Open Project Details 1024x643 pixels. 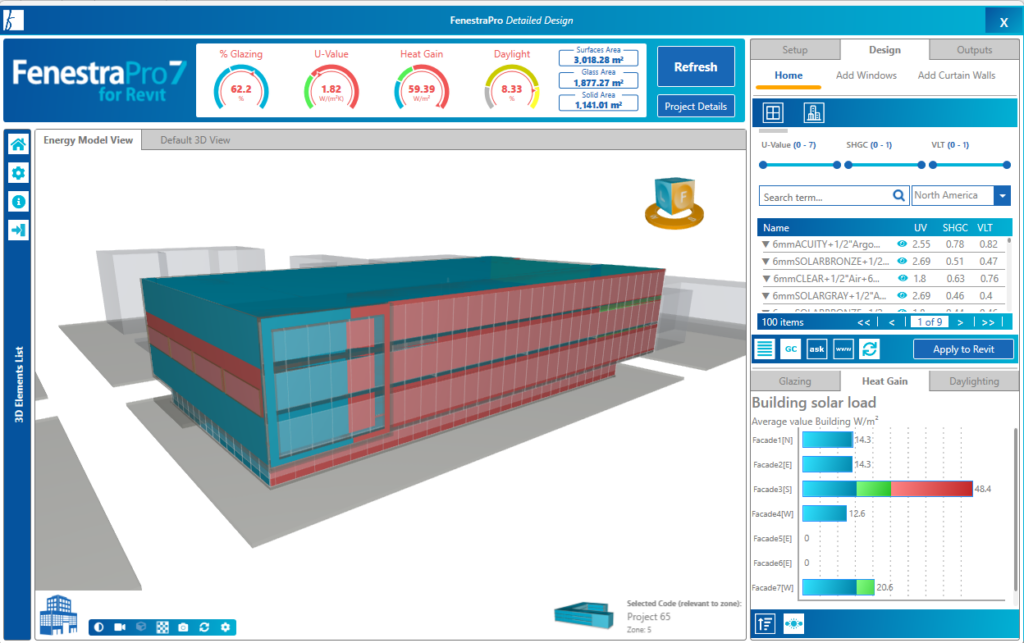coord(696,106)
